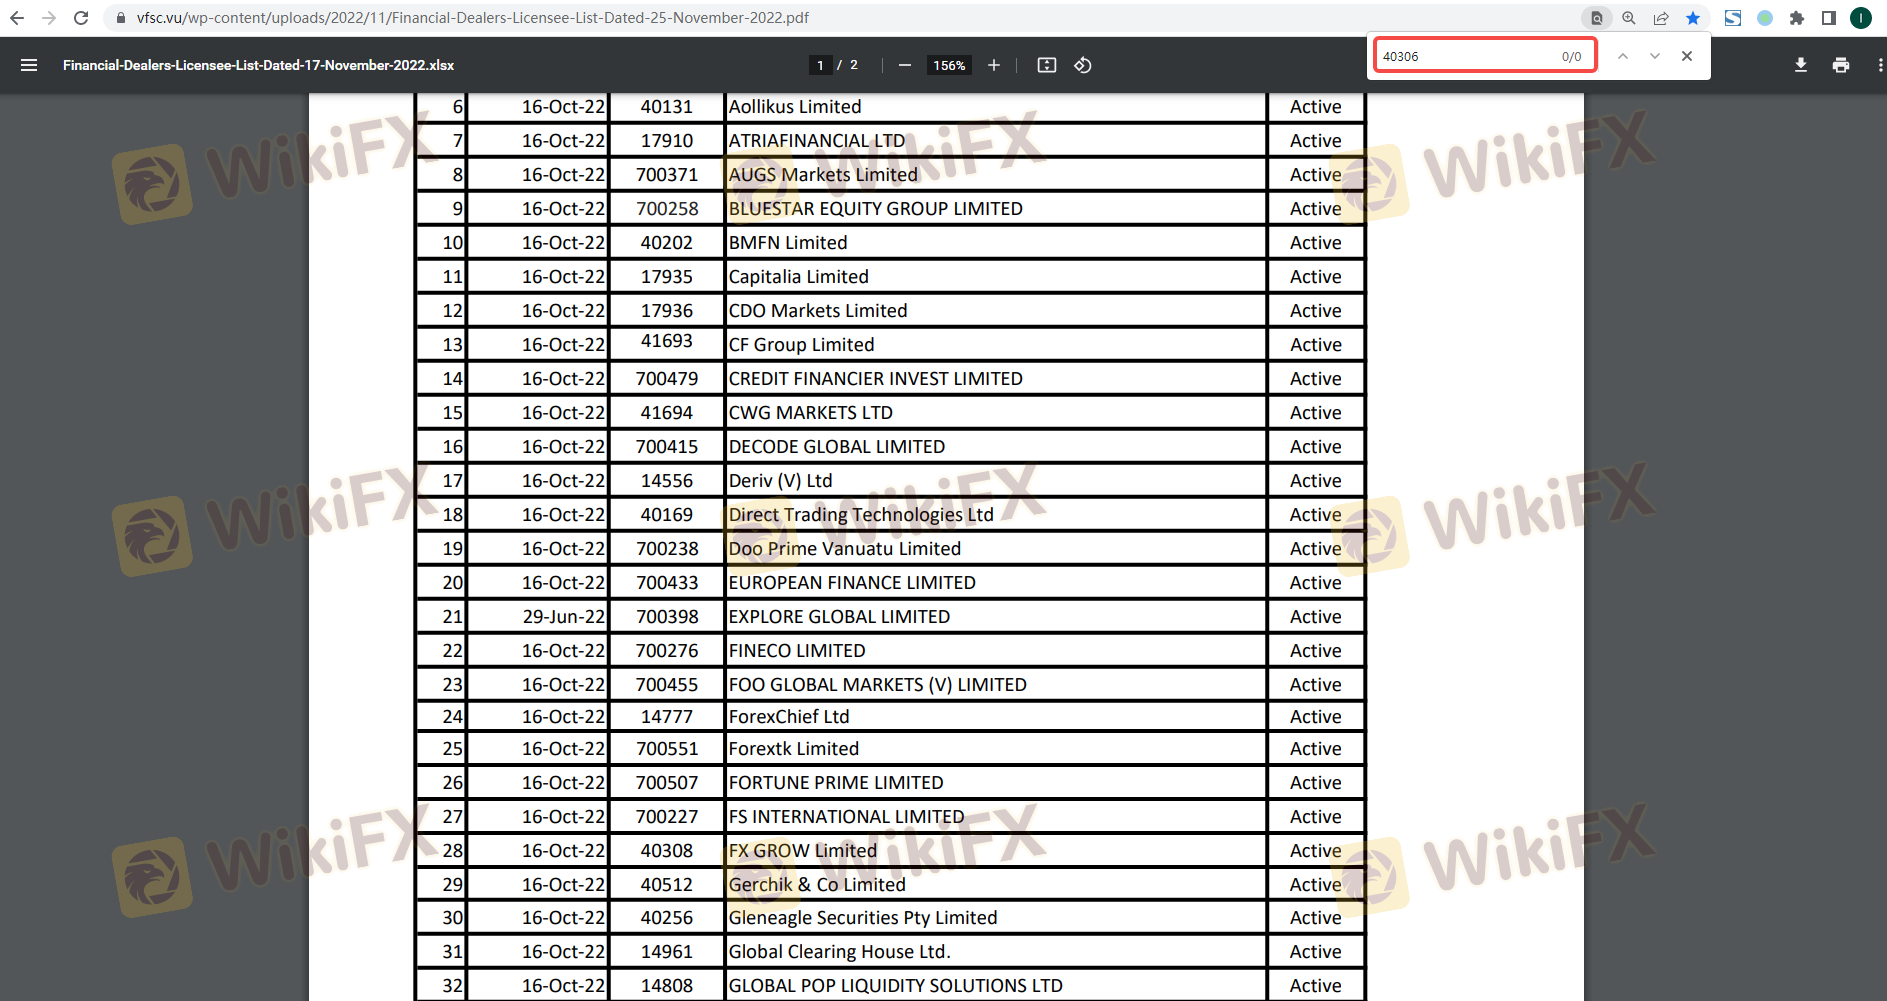The width and height of the screenshot is (1887, 1001).
Task: Download the PDF file
Action: [1800, 65]
